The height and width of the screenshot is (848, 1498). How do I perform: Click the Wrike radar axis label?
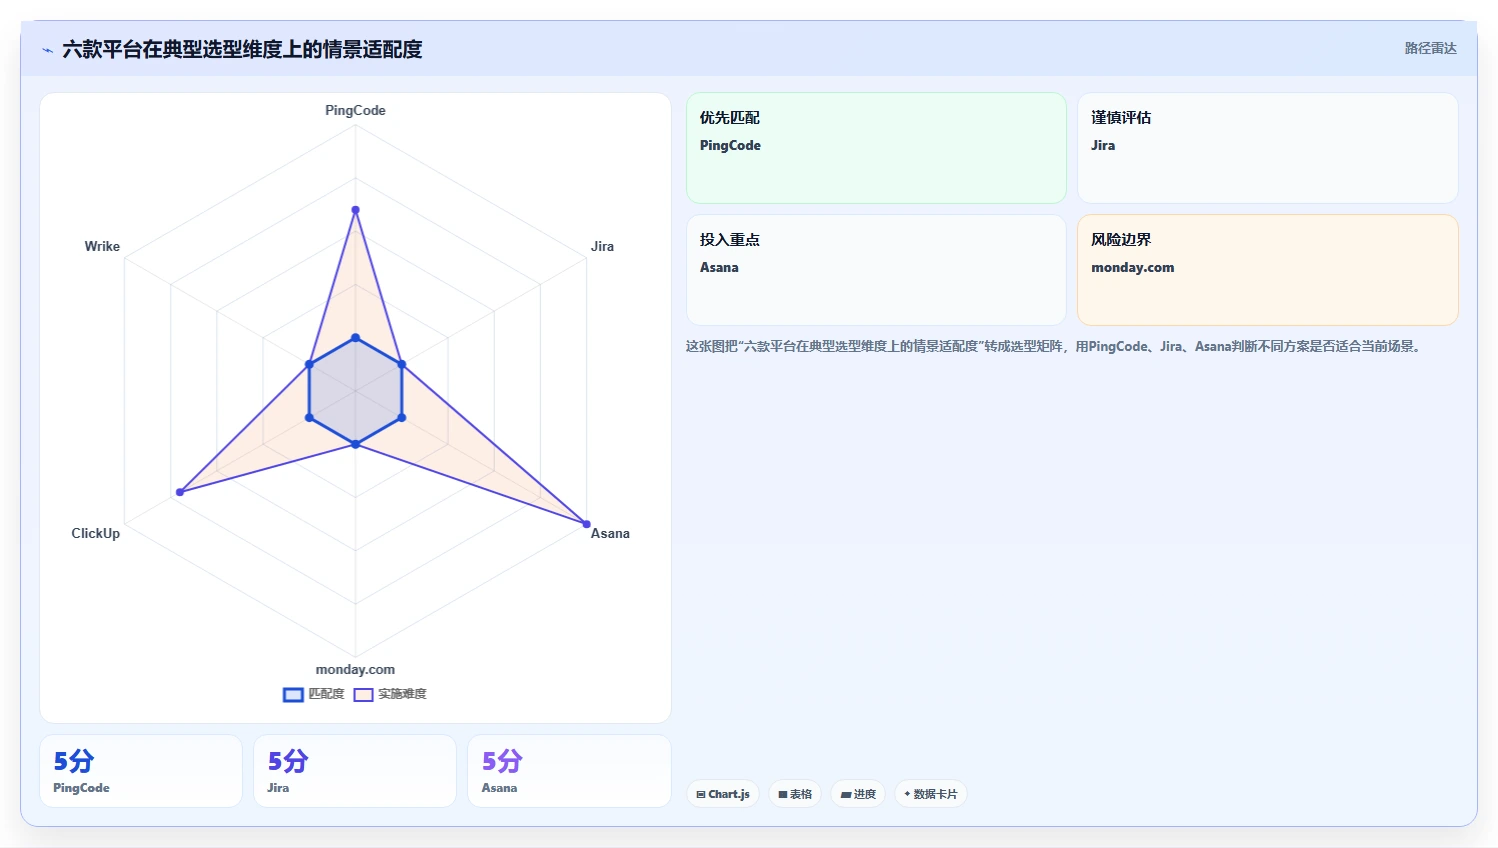(102, 246)
